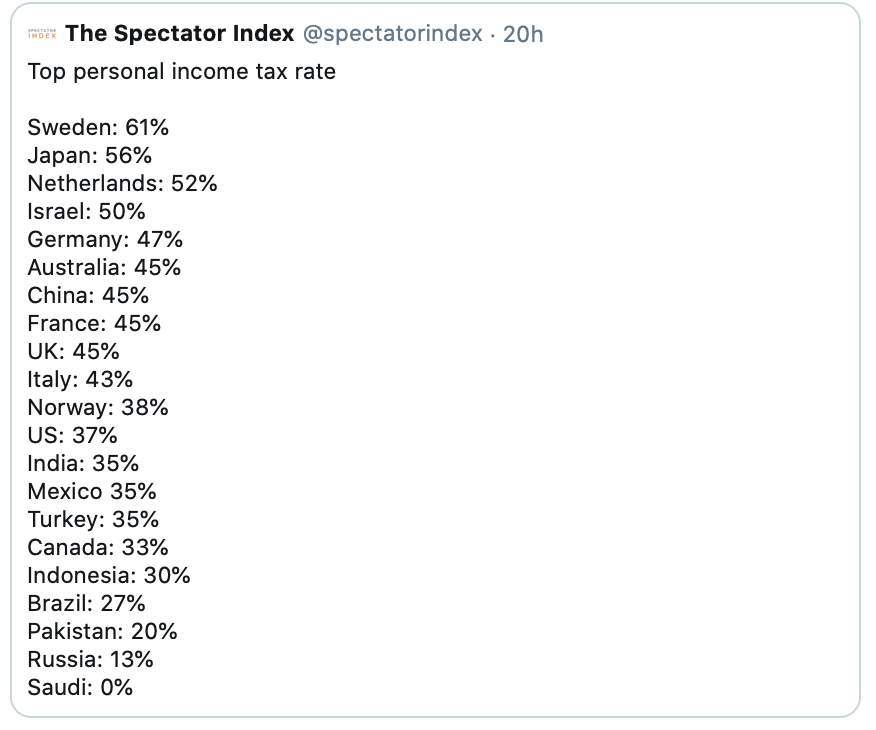The width and height of the screenshot is (876, 730).
Task: Open The Spectator Index profile name
Action: [x=179, y=34]
